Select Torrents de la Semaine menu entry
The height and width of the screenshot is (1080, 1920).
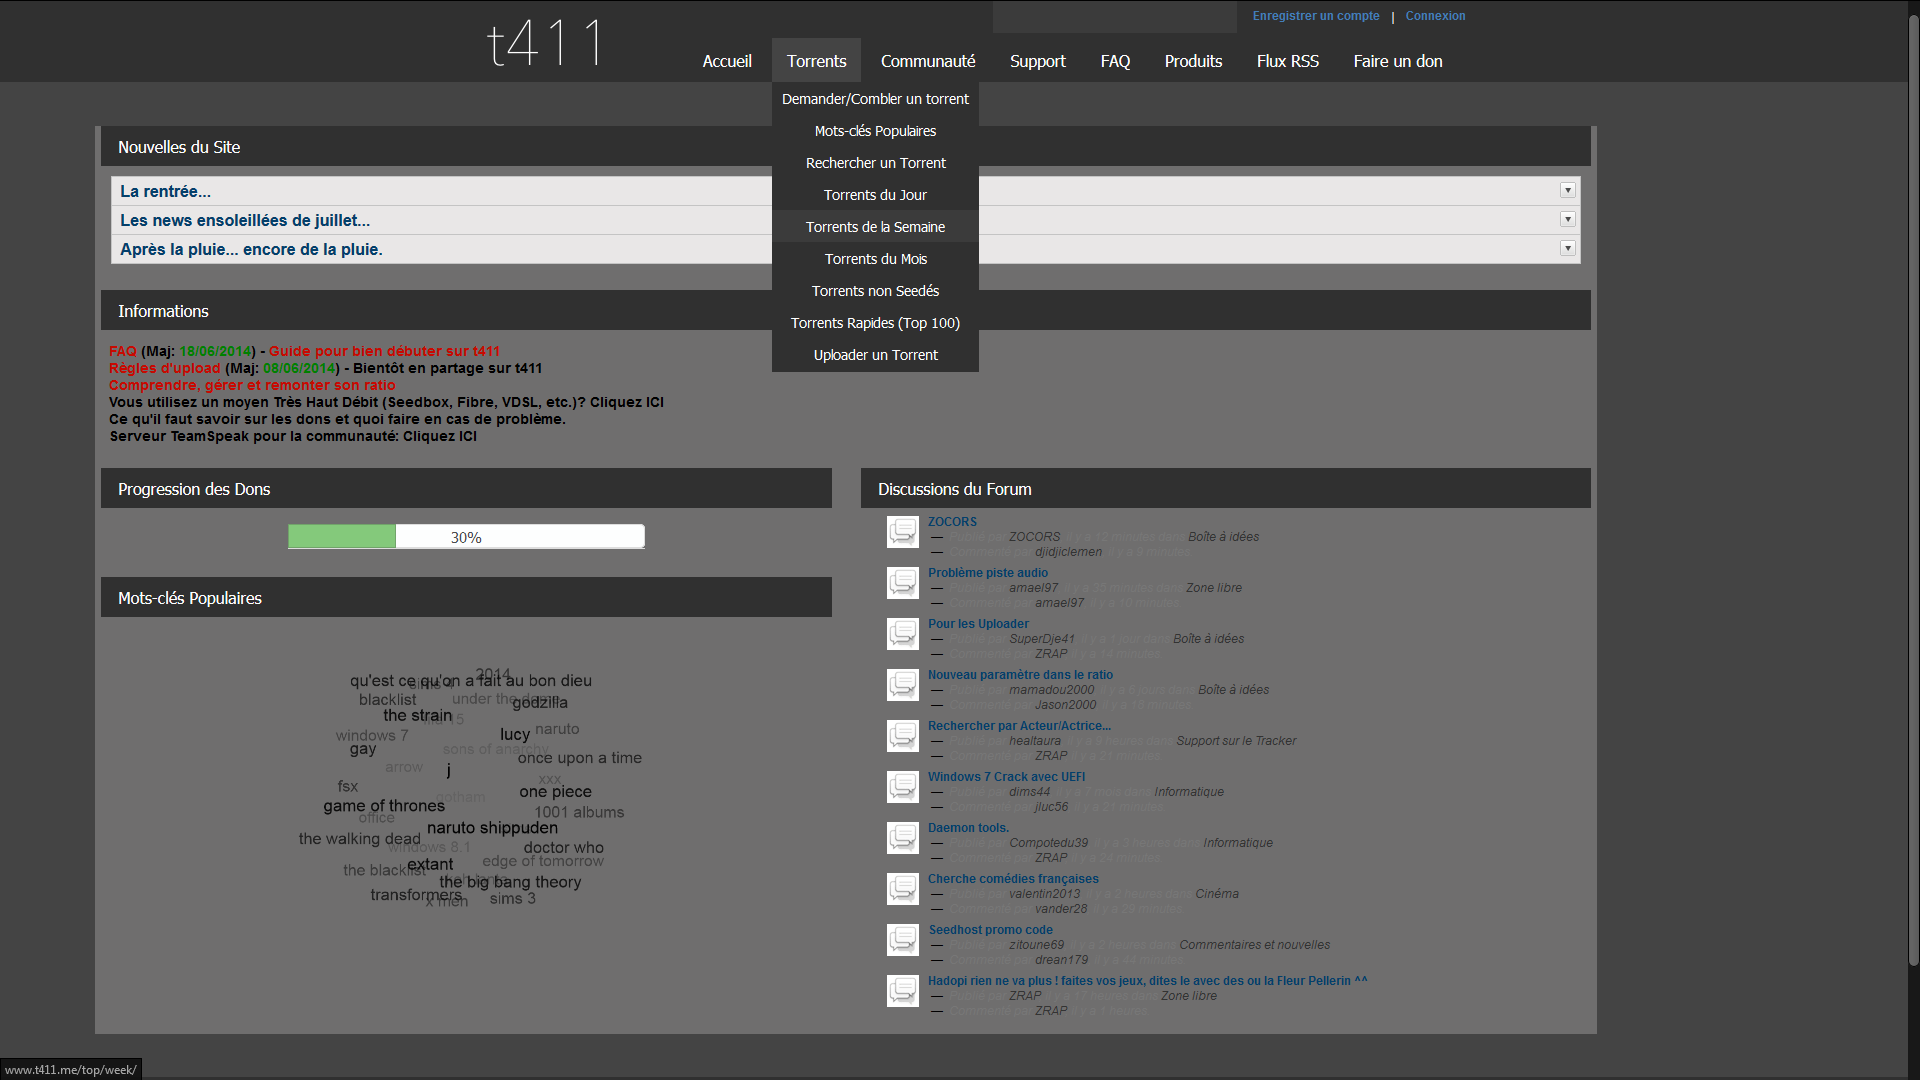click(x=875, y=227)
